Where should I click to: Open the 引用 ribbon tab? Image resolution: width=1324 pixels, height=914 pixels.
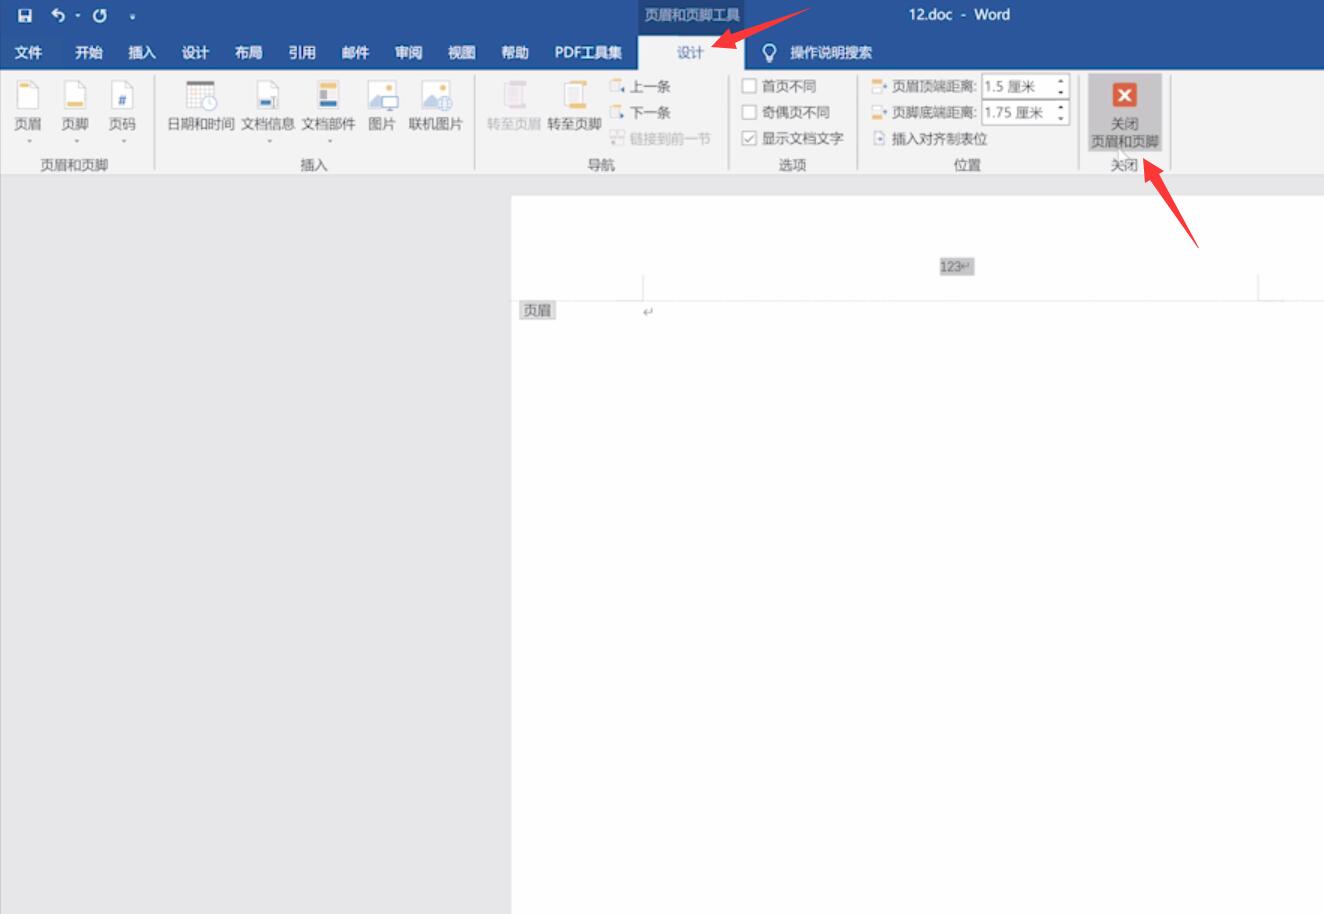302,52
